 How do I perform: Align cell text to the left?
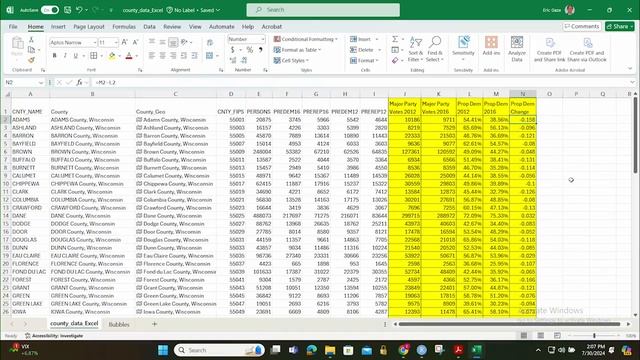click(x=151, y=56)
